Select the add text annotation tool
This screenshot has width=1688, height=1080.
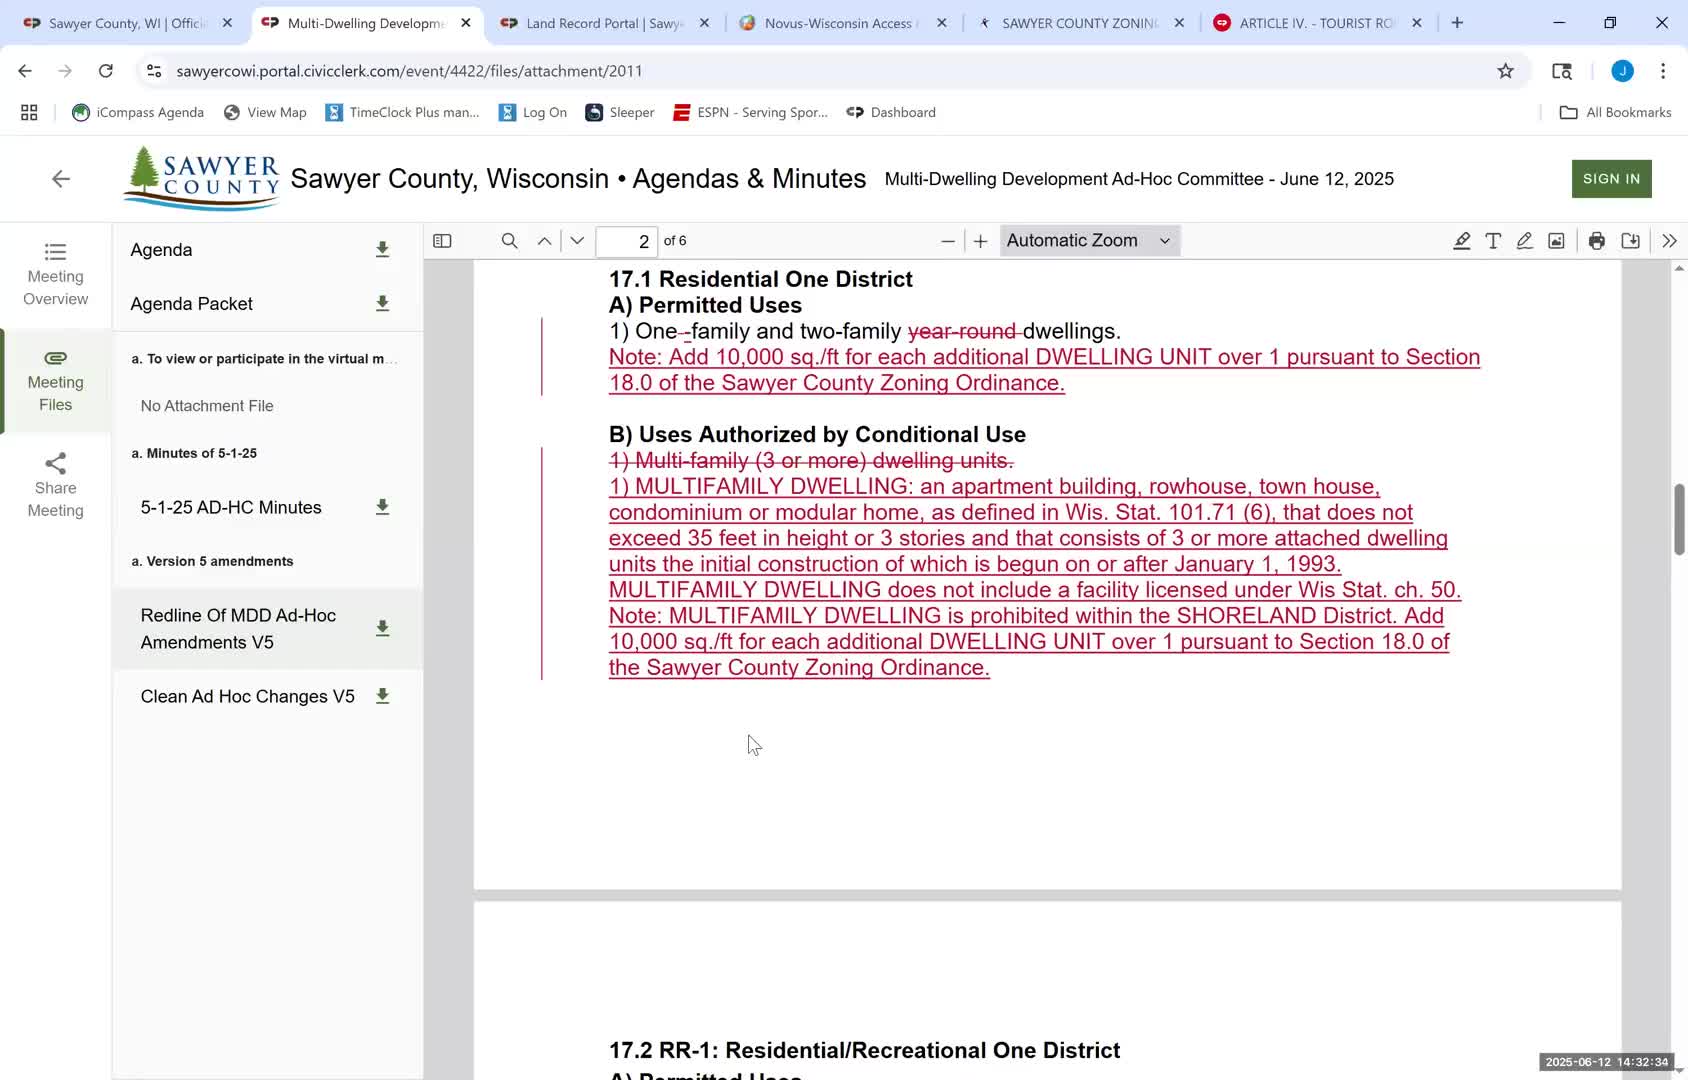click(1493, 241)
